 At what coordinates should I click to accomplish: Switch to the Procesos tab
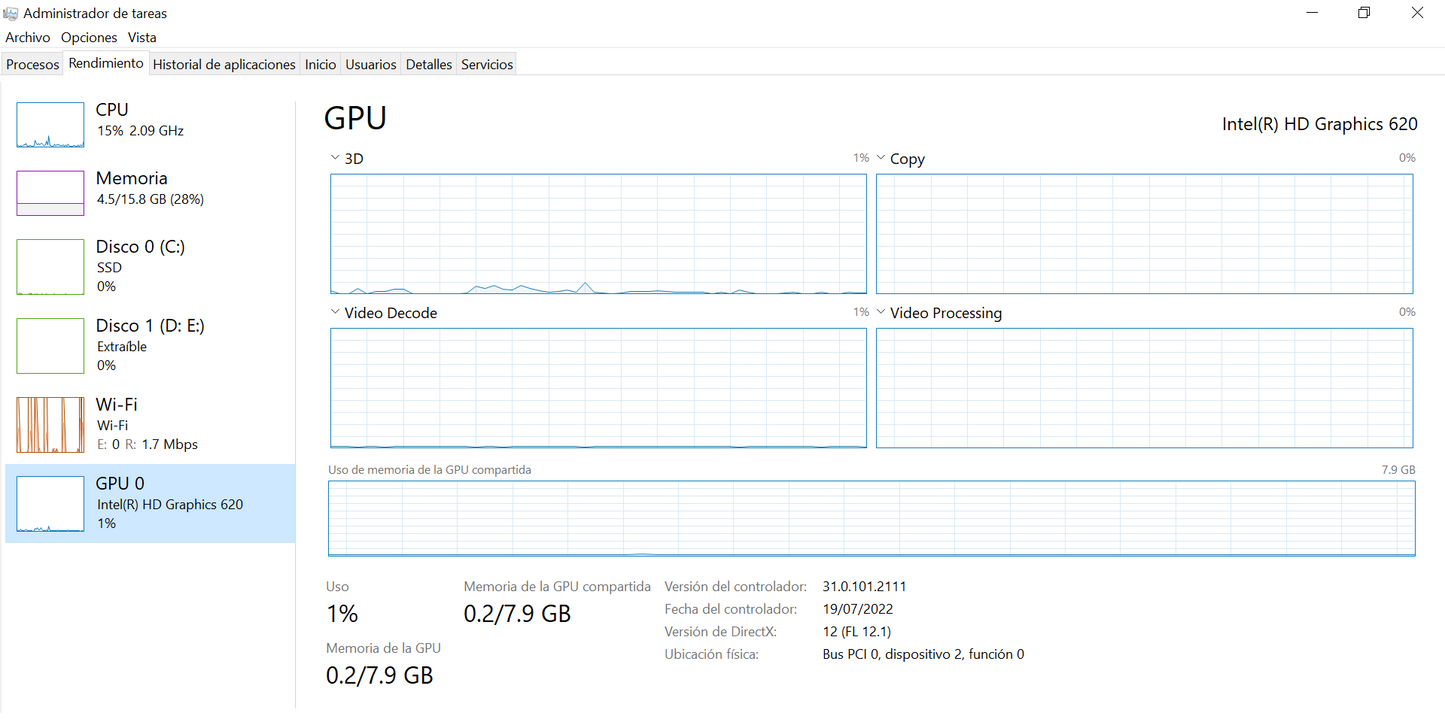(x=33, y=64)
